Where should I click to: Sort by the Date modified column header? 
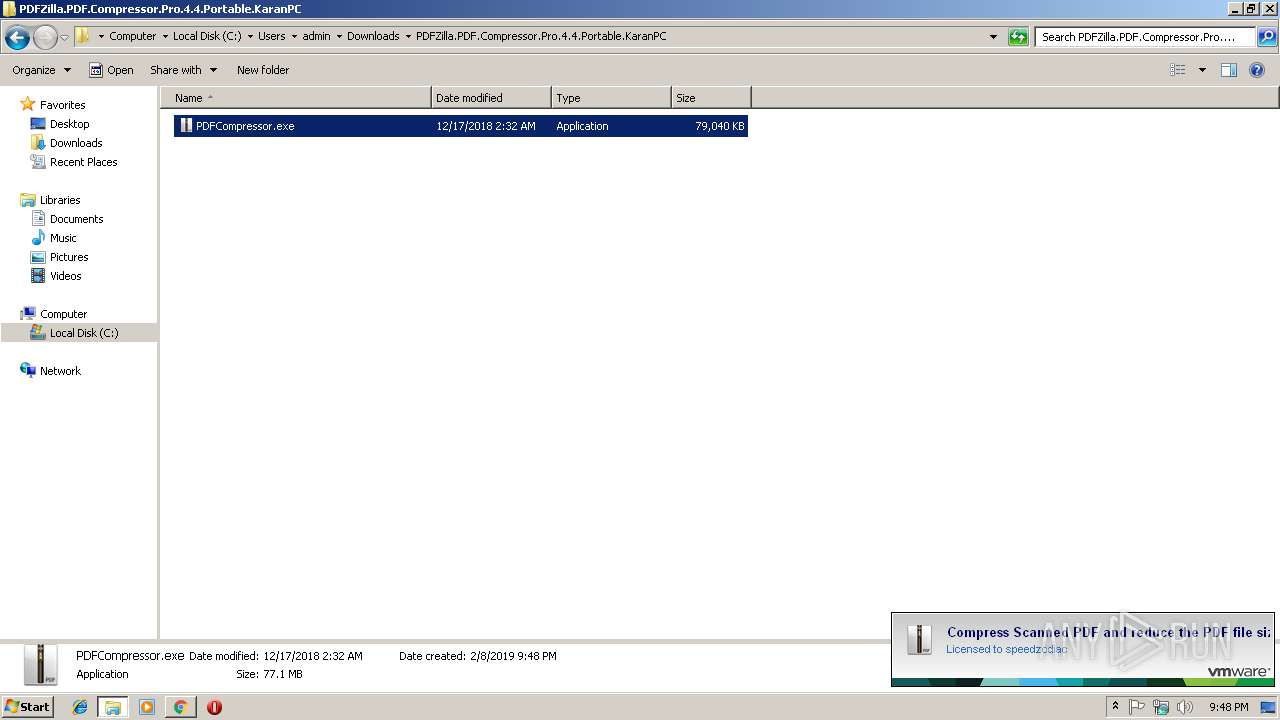pyautogui.click(x=491, y=98)
